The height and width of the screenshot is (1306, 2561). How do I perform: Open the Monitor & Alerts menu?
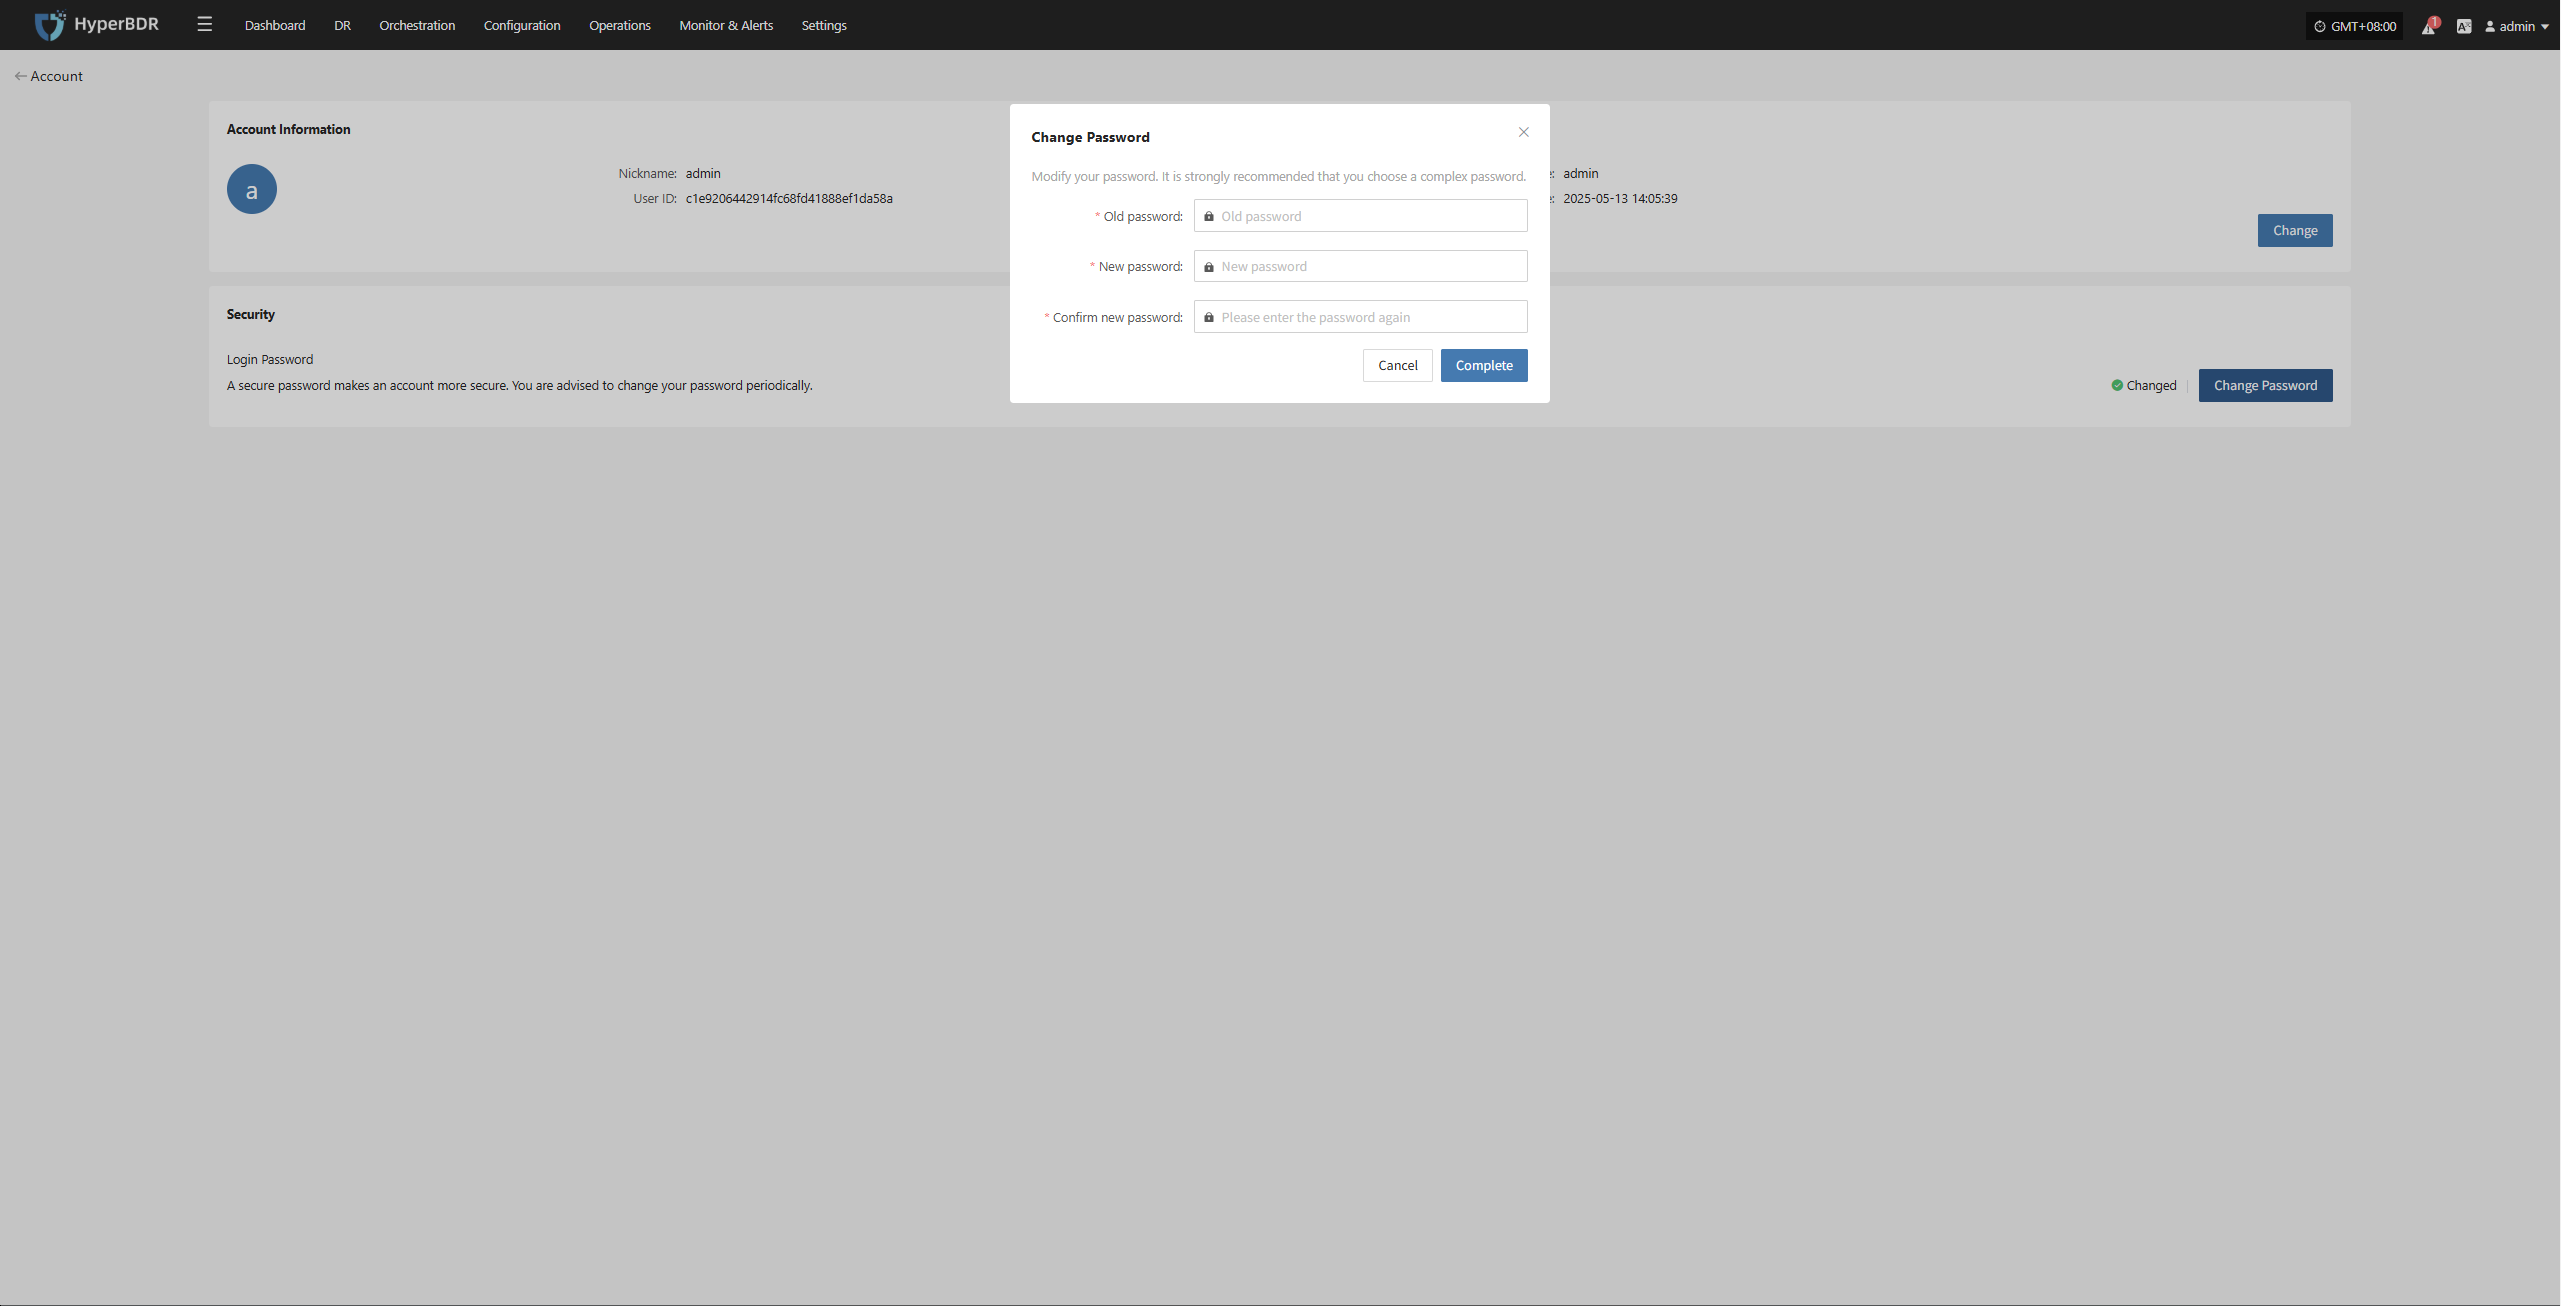[726, 25]
